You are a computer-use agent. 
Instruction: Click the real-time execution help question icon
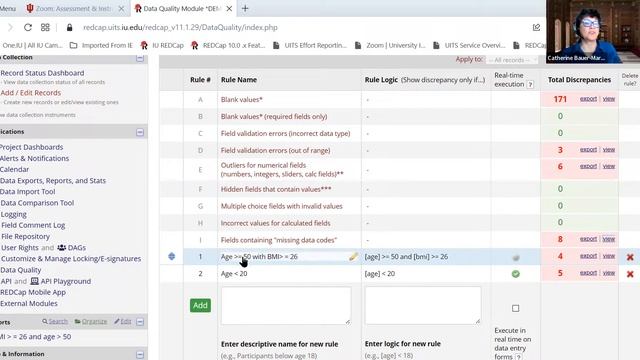click(x=530, y=84)
